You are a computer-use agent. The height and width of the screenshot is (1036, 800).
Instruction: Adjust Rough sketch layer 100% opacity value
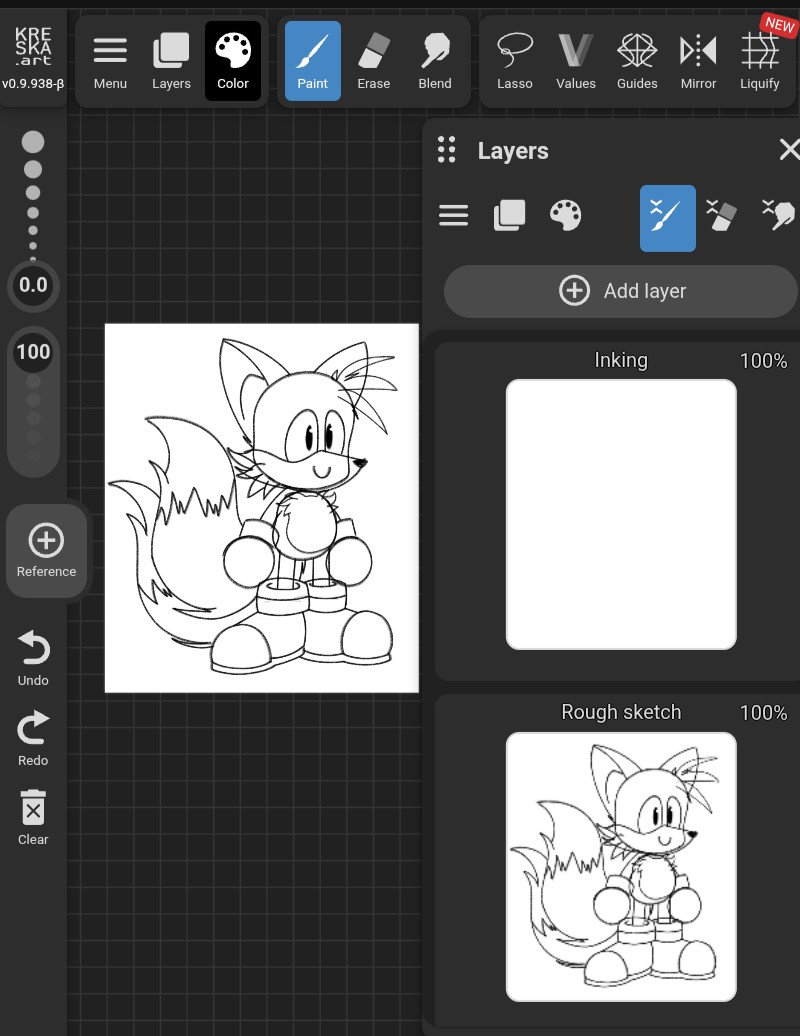coord(763,713)
